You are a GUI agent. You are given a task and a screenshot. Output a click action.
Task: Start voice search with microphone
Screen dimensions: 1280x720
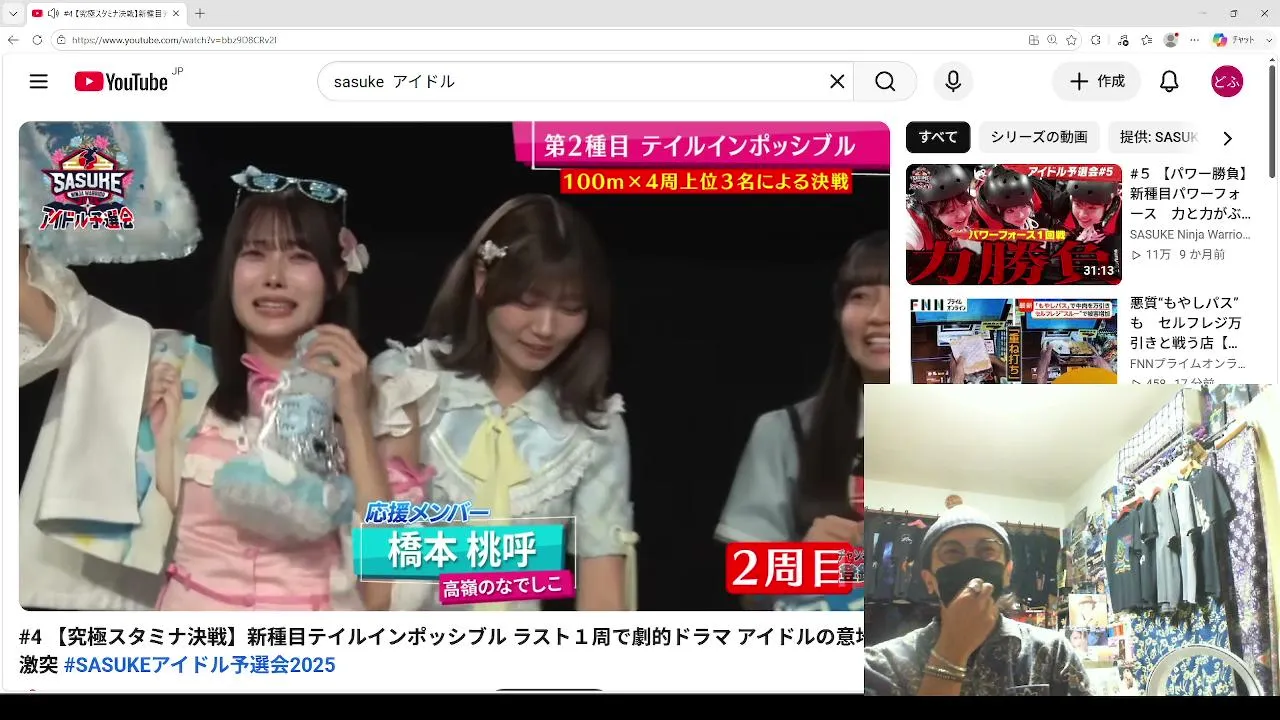[953, 82]
